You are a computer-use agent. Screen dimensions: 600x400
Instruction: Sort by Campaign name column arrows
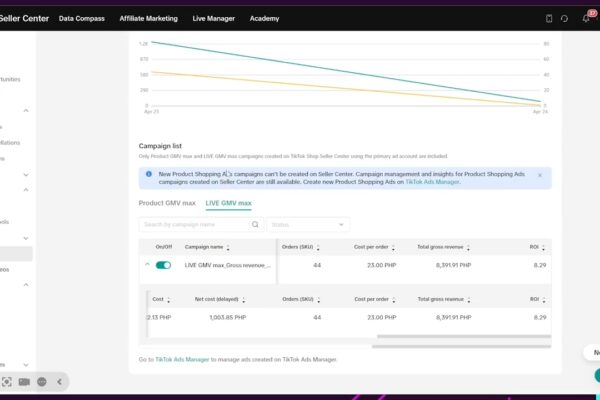point(228,248)
